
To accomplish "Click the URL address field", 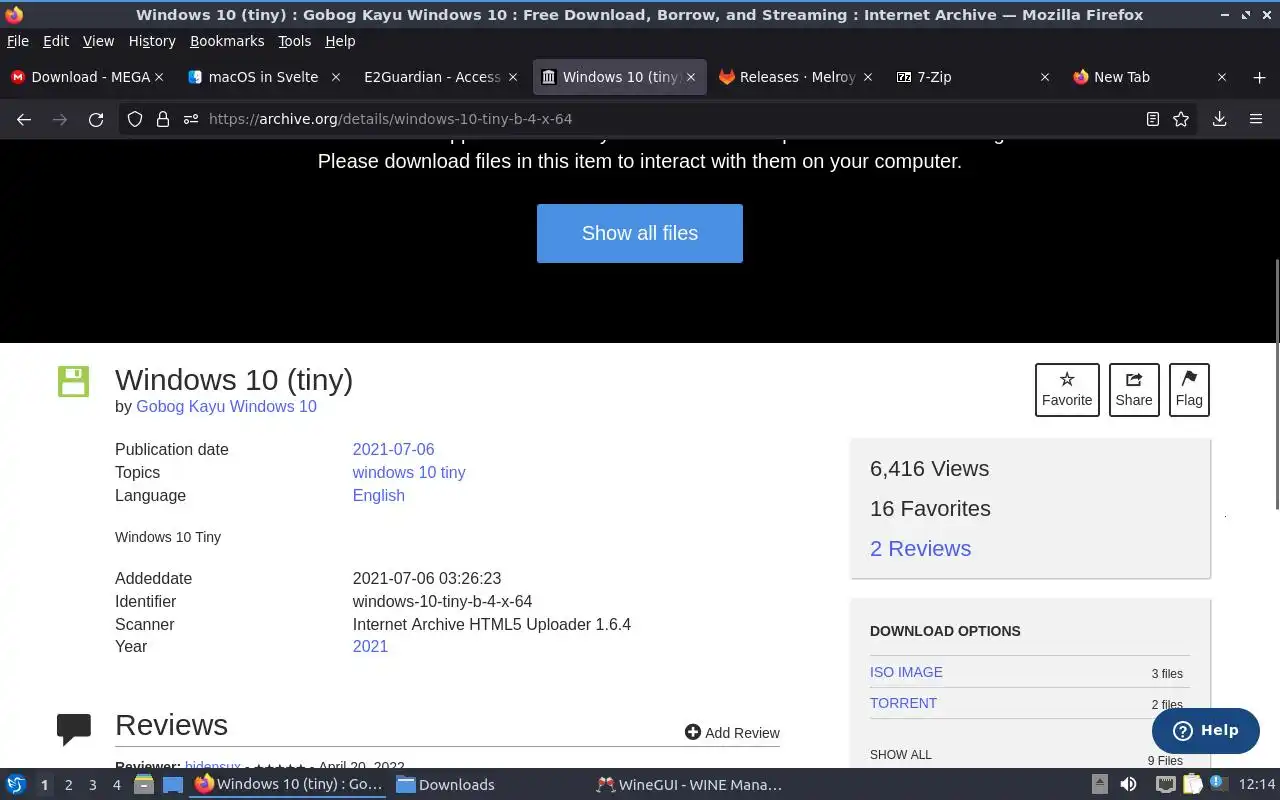I will tap(660, 119).
